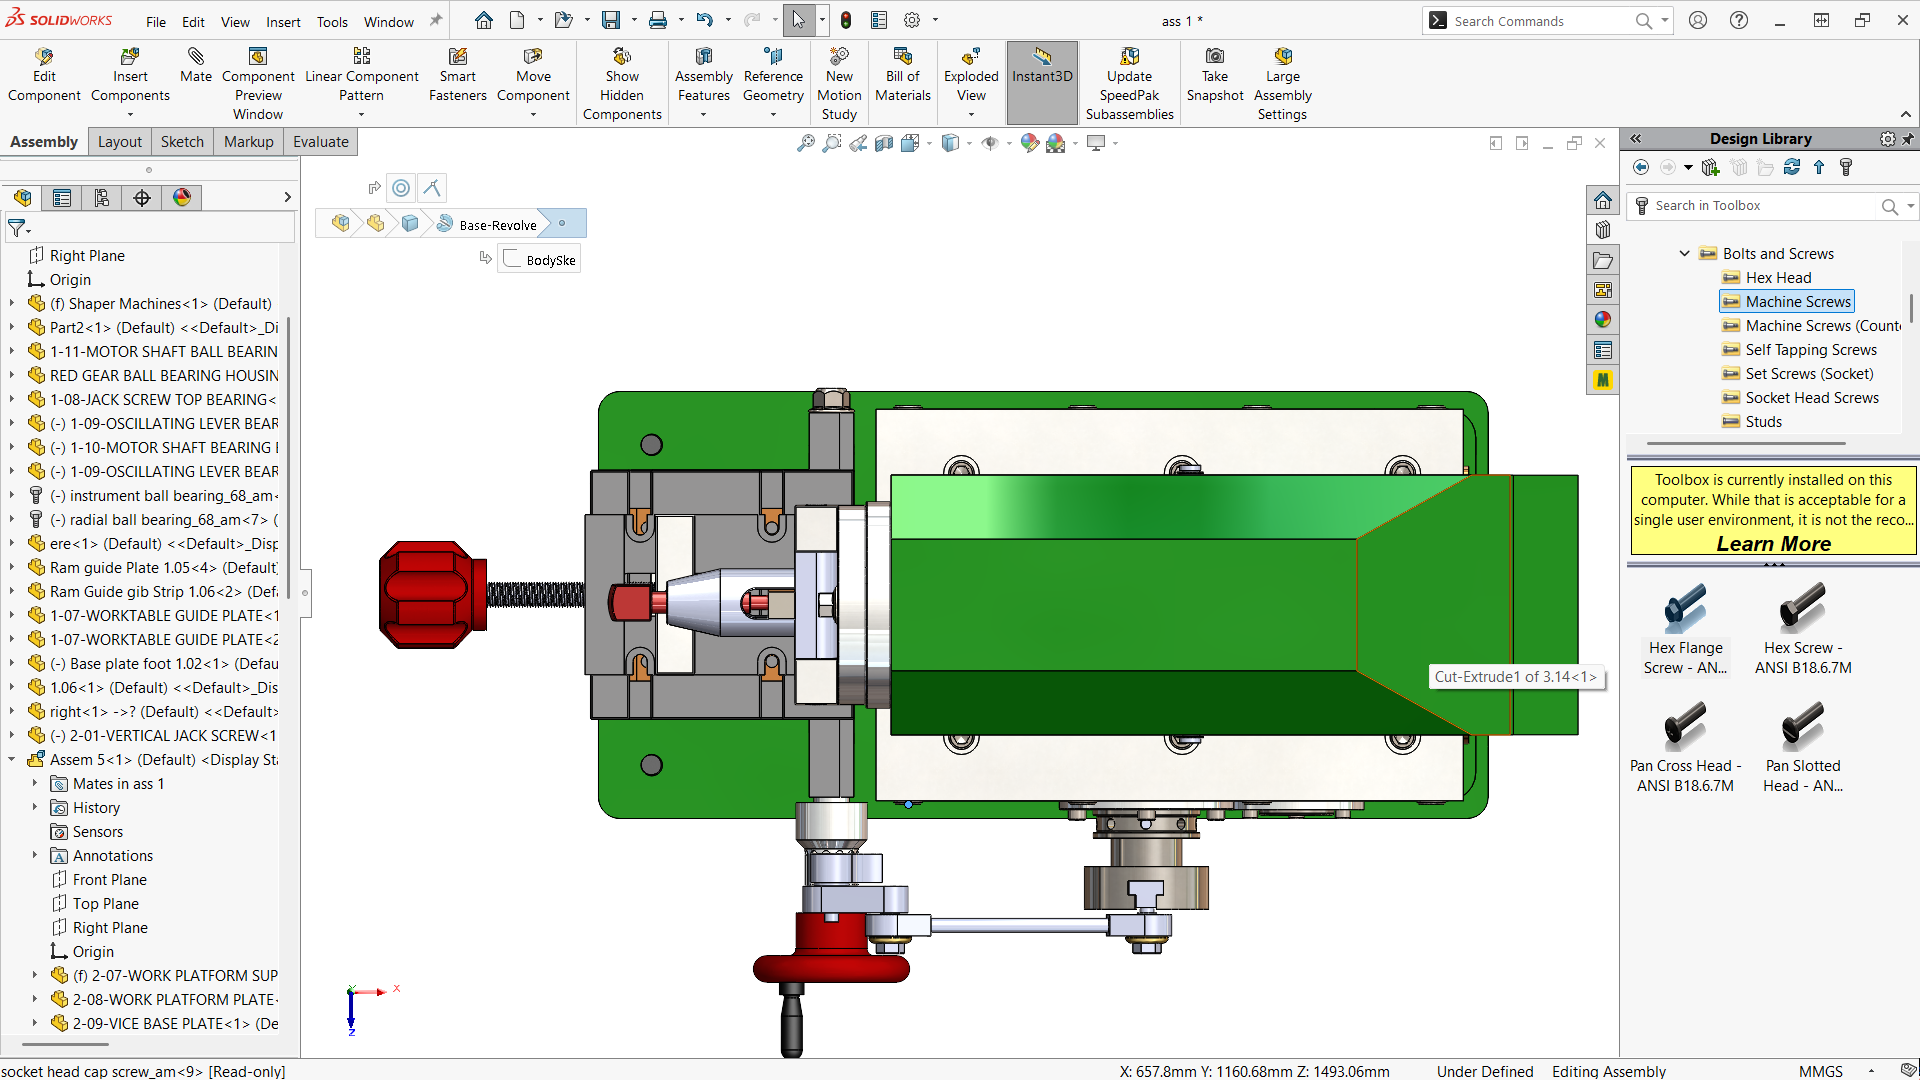
Task: Click the Learn More link
Action: [x=1774, y=544]
